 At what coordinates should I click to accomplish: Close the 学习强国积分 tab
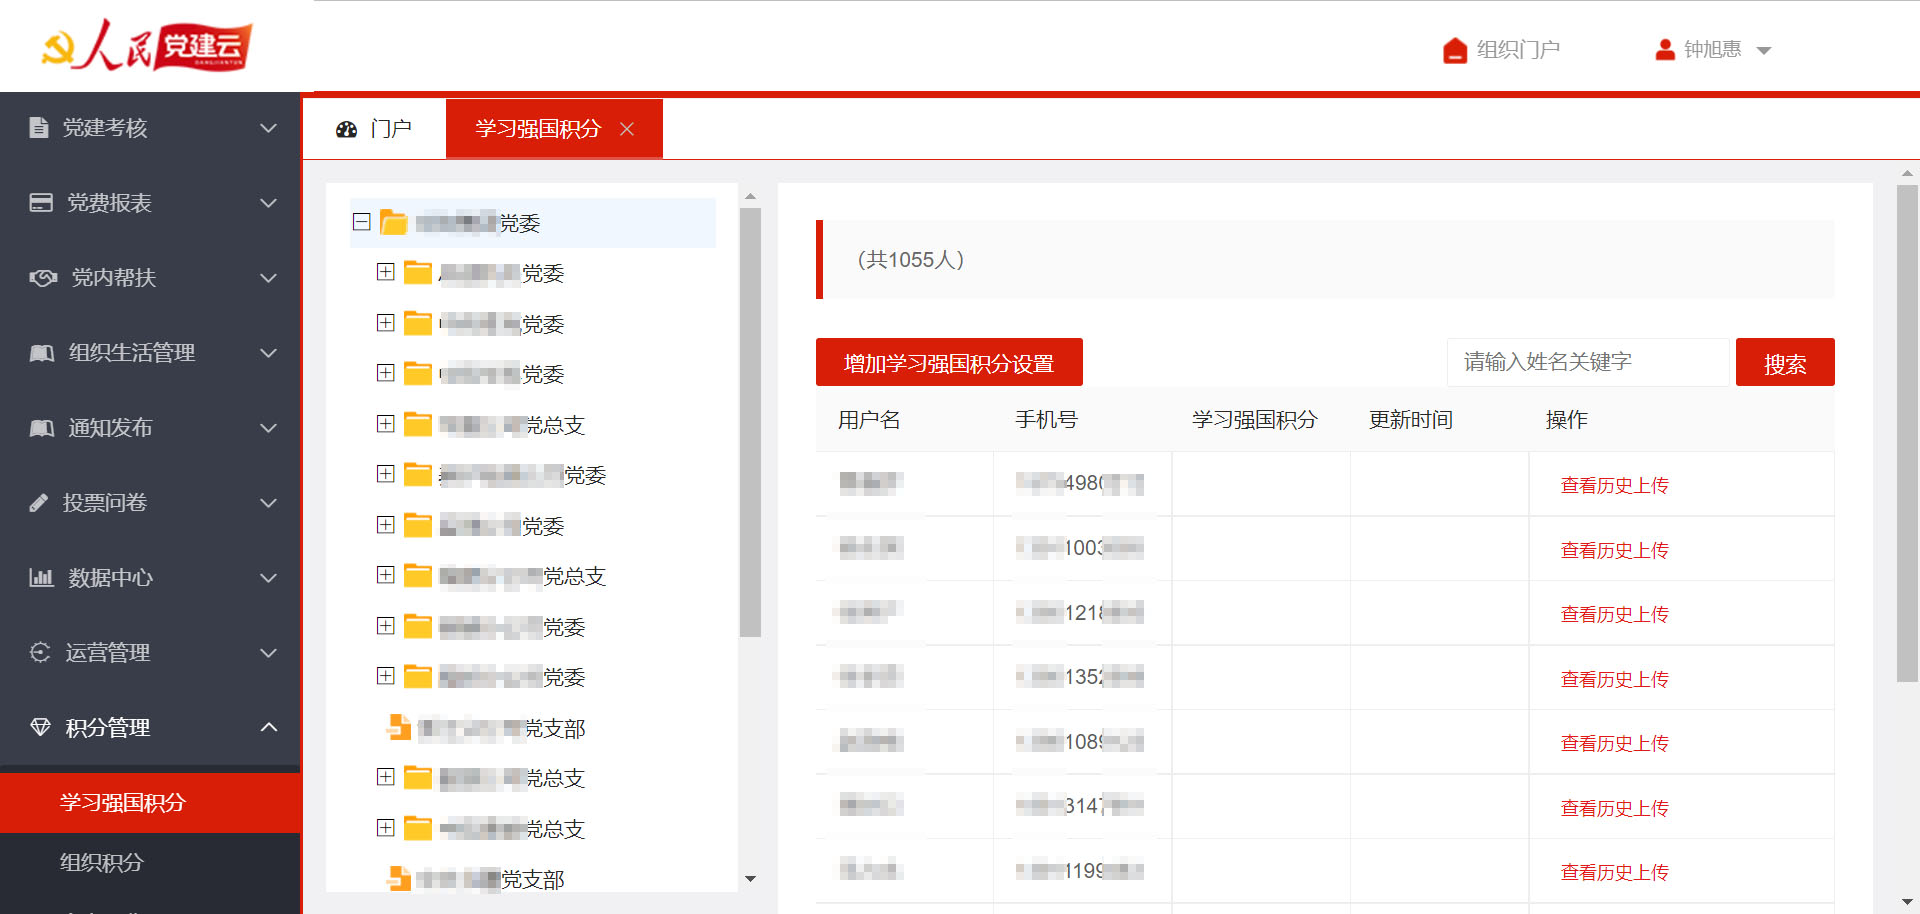click(627, 129)
